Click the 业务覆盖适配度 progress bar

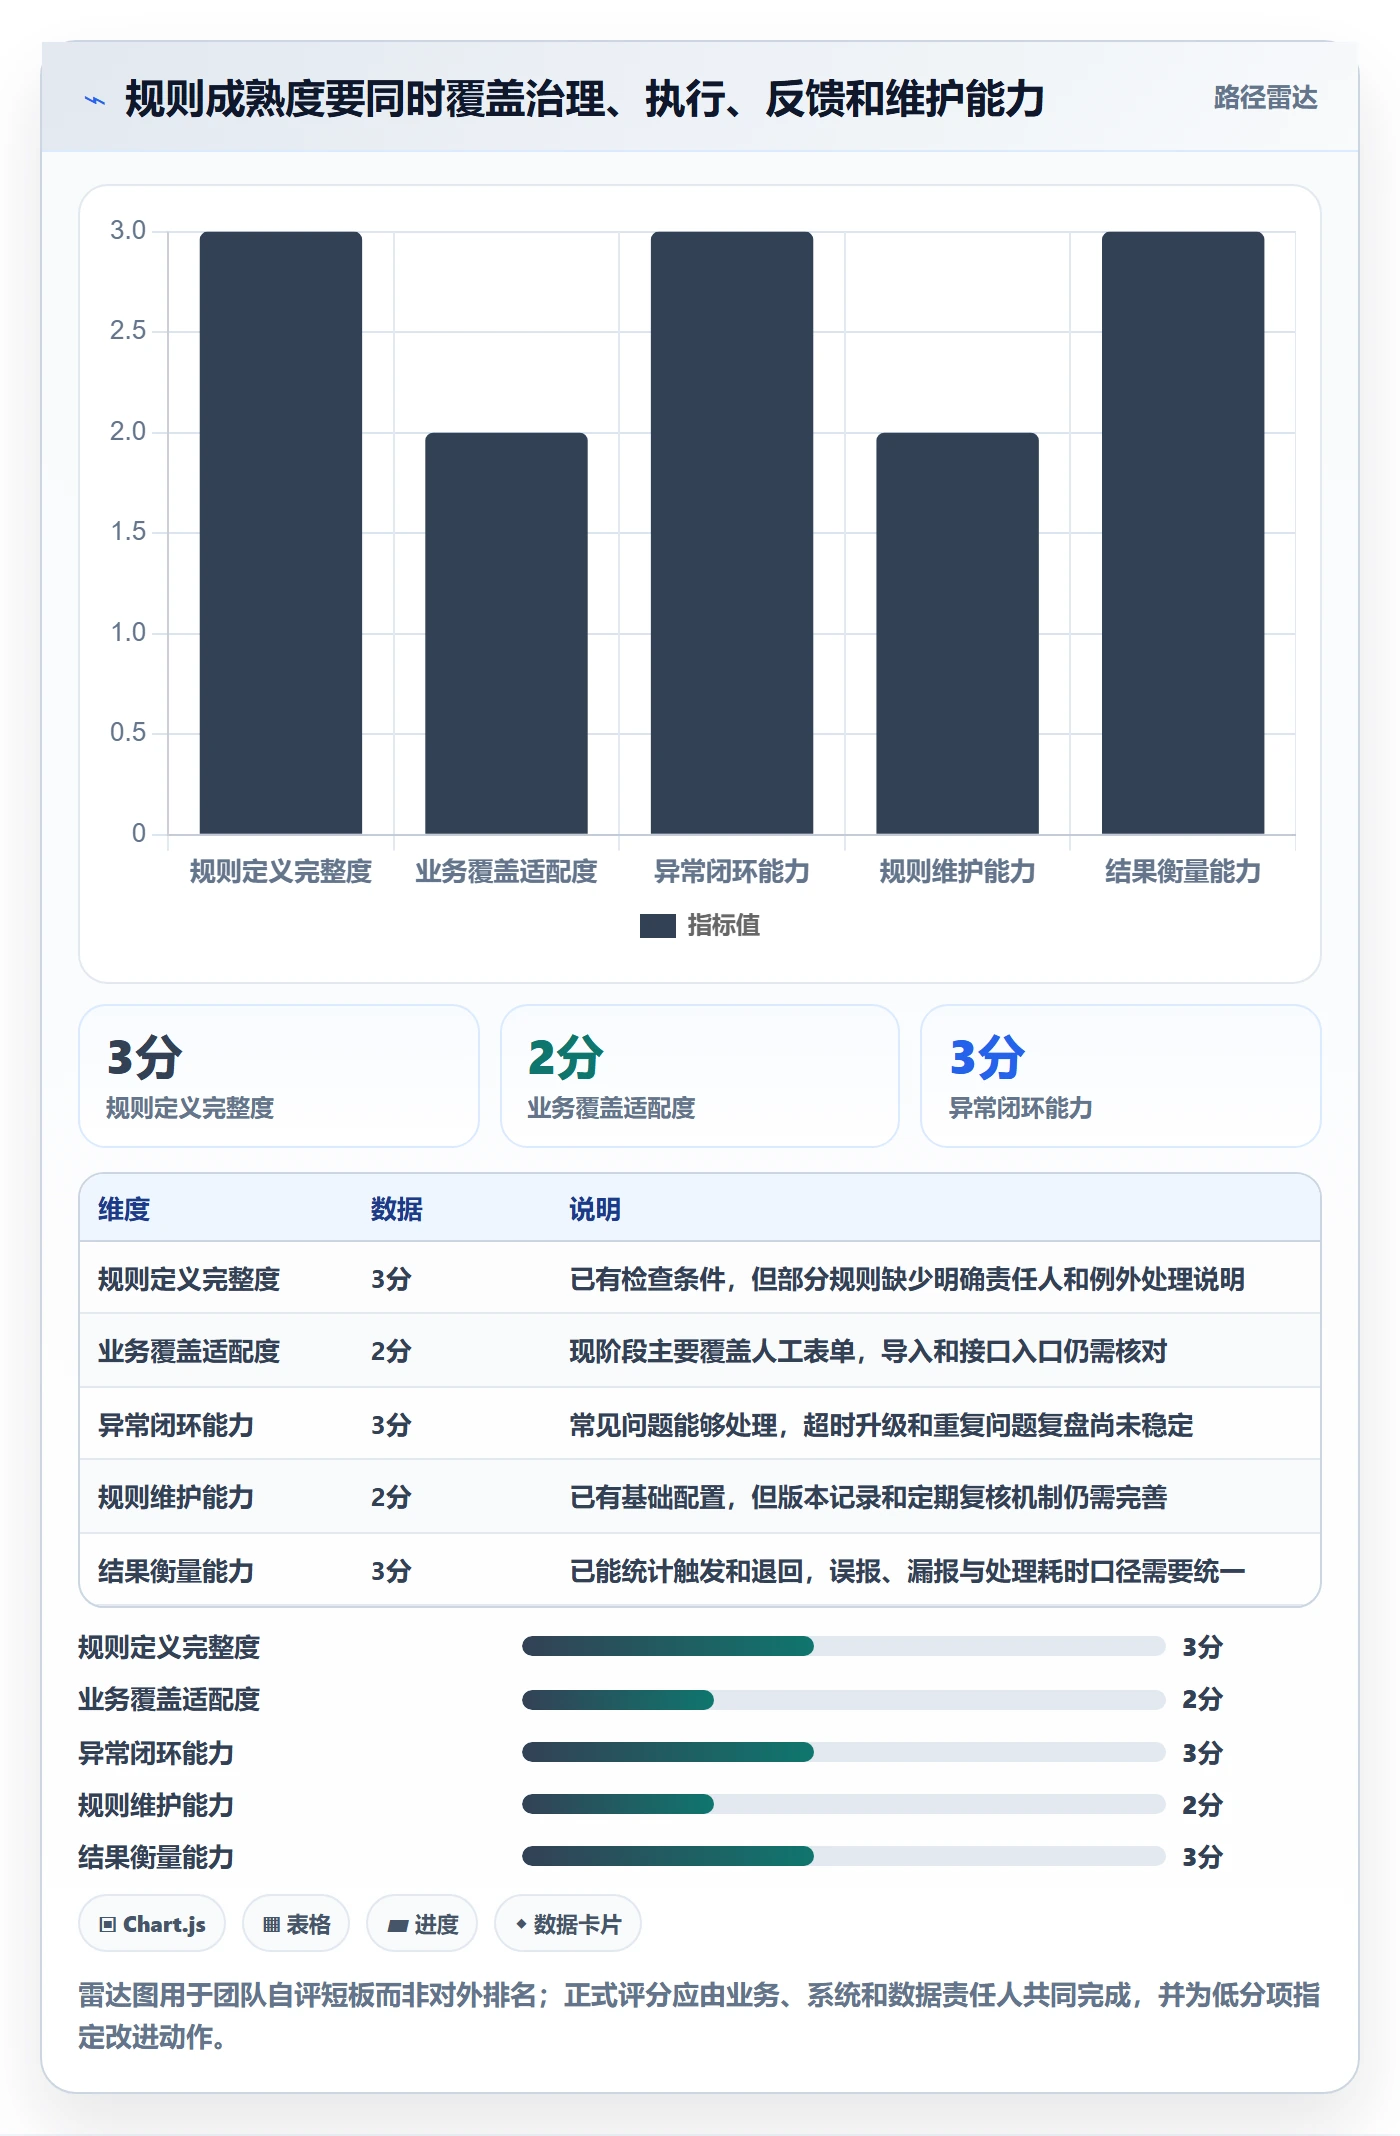pyautogui.click(x=843, y=1699)
